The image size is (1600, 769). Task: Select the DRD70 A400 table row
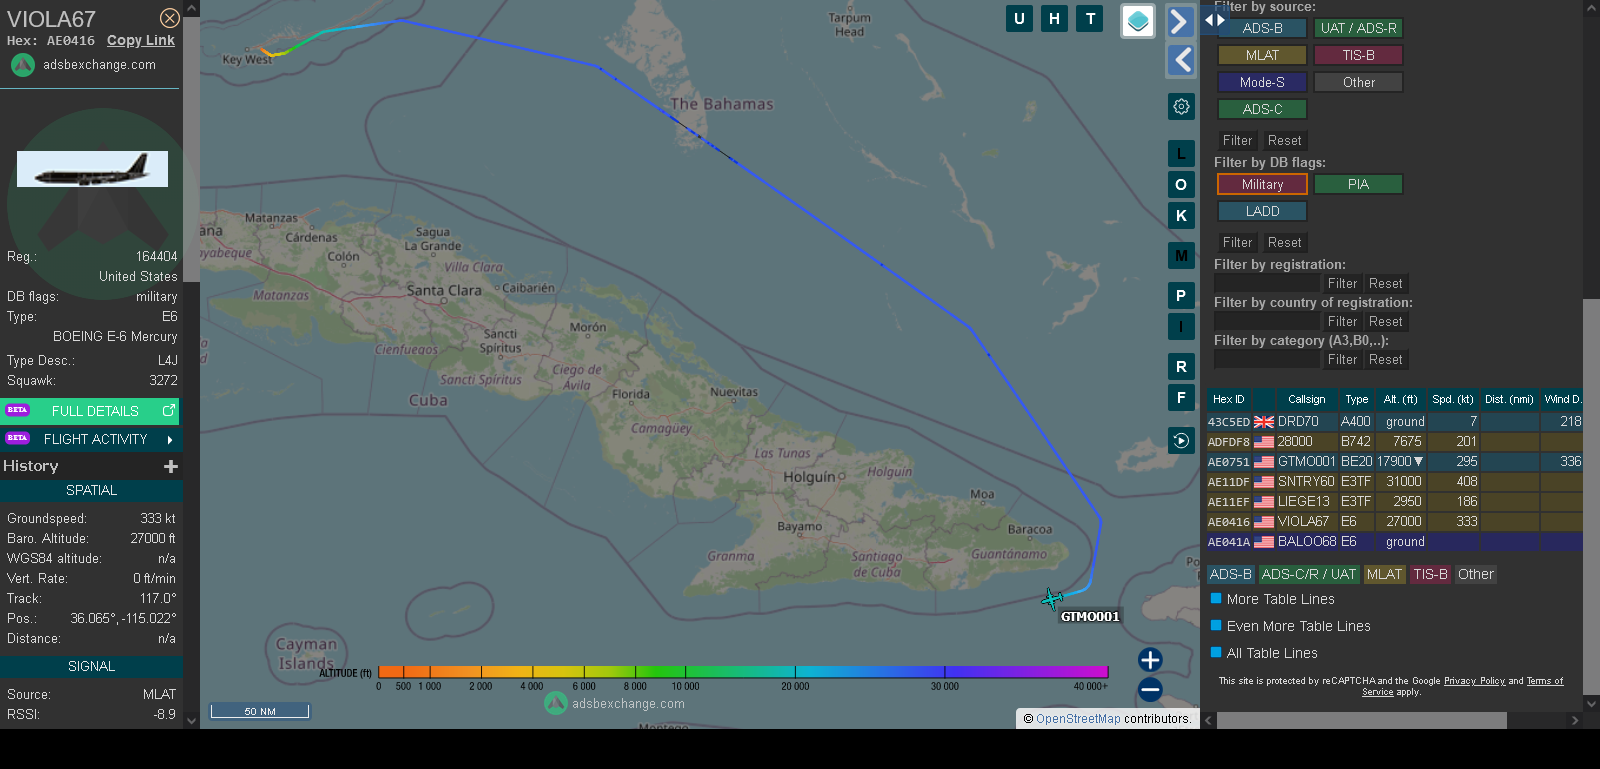click(x=1395, y=422)
